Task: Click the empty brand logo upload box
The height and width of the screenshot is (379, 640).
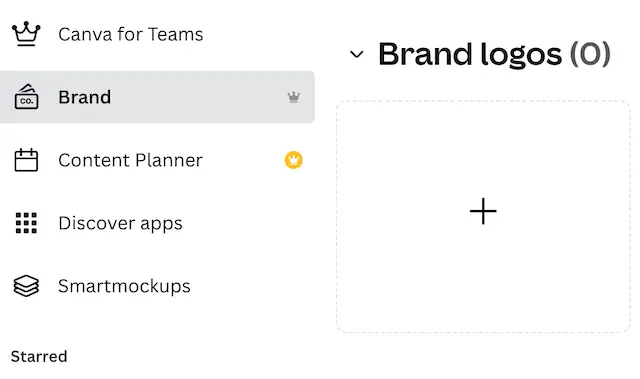Action: click(483, 217)
